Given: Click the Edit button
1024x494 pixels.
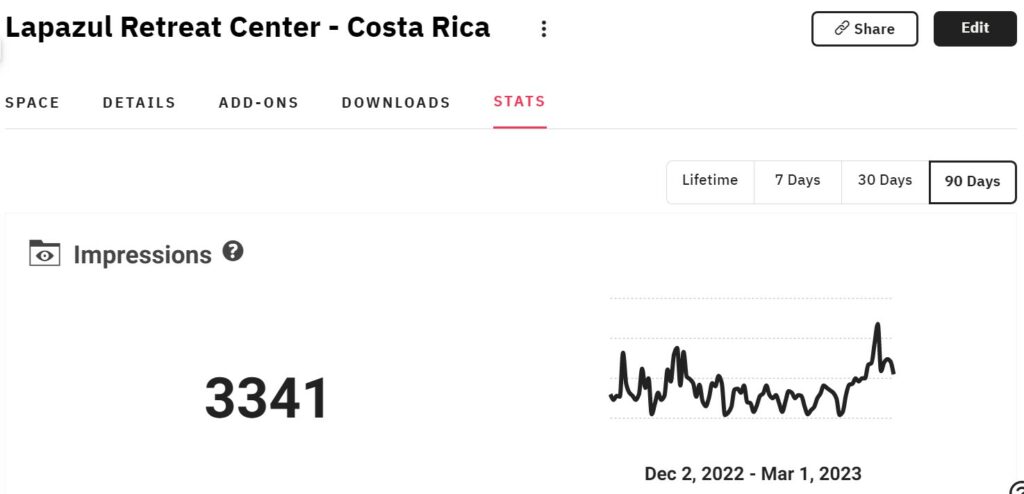Looking at the screenshot, I should [975, 29].
